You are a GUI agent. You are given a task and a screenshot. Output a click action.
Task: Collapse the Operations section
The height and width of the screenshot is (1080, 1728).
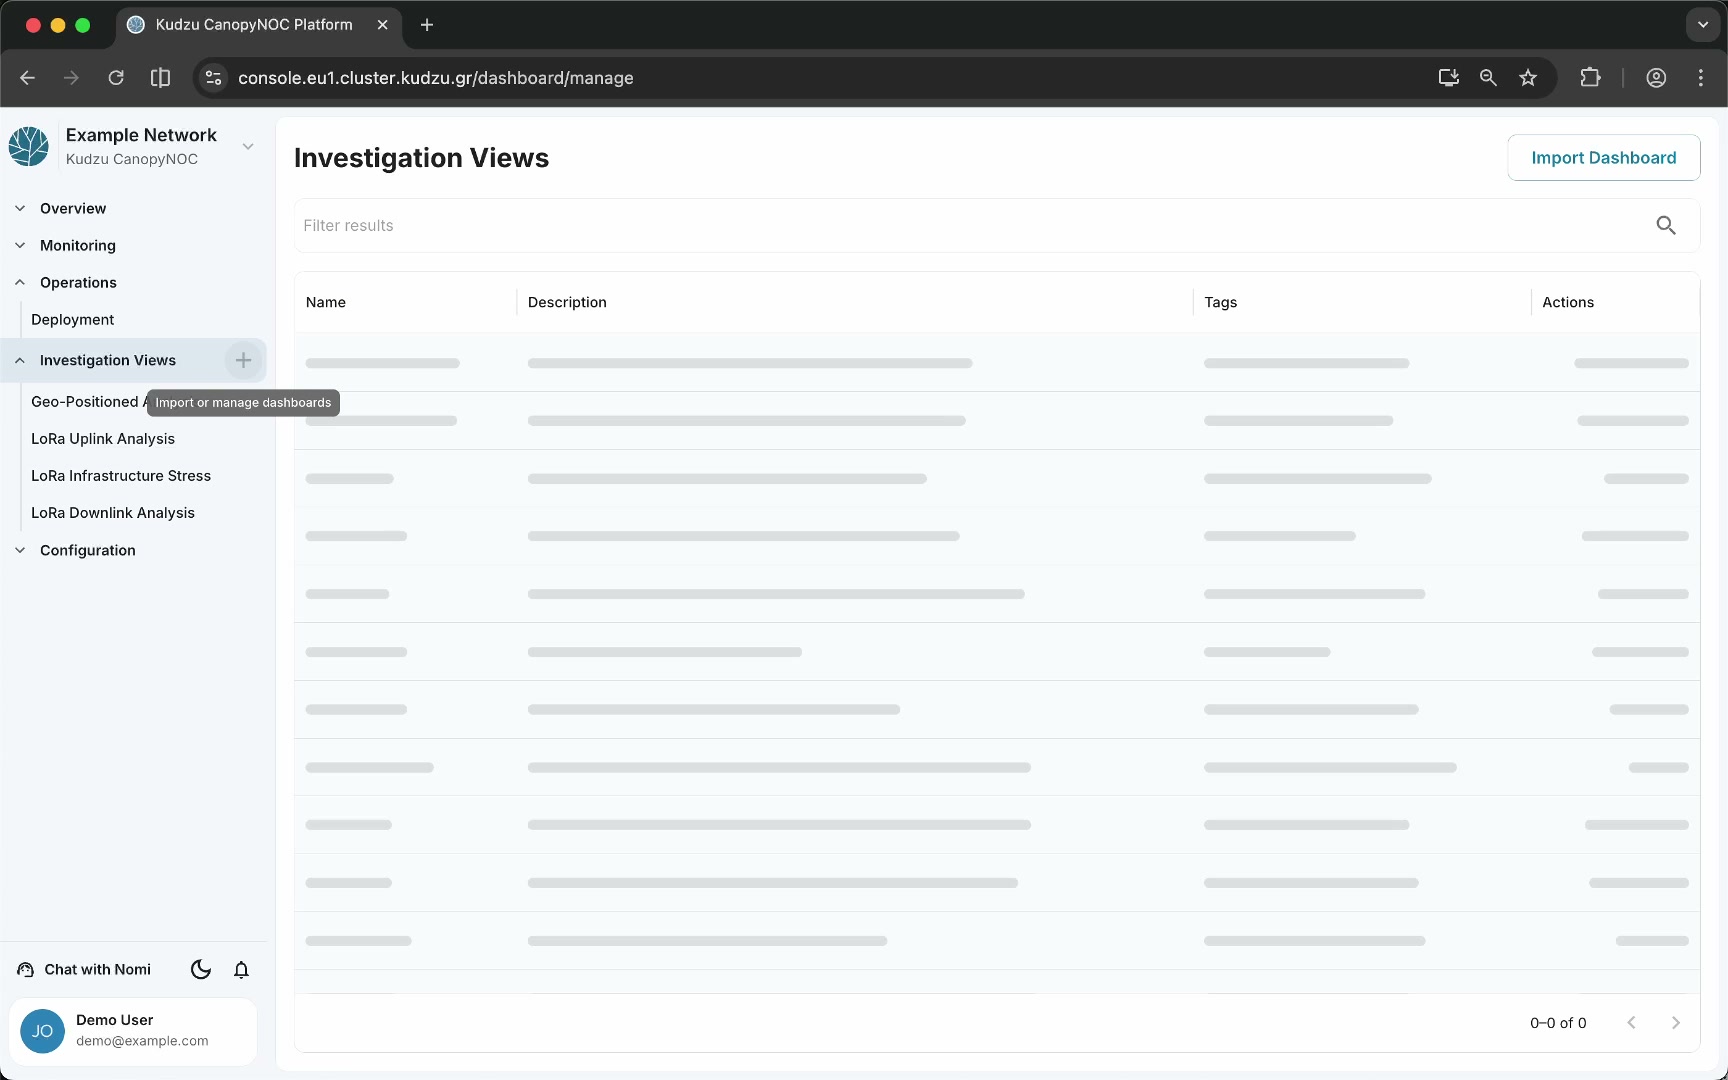pos(20,282)
